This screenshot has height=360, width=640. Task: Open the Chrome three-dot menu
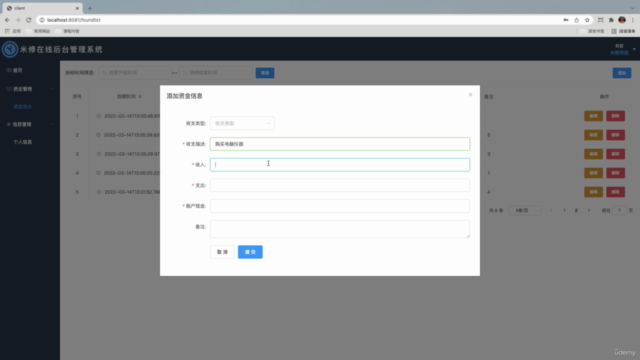pos(633,20)
